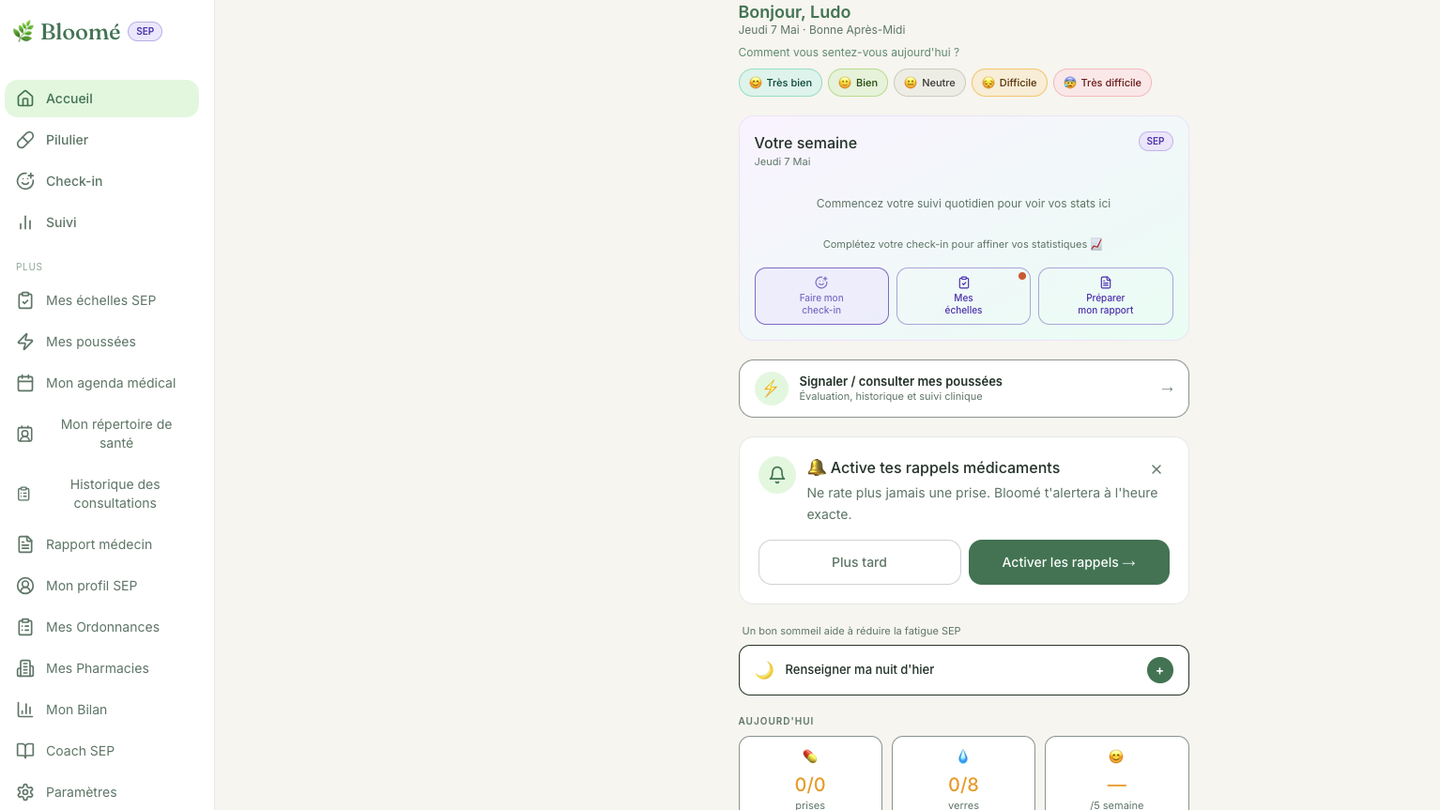Open Mes Pharmacies building icon
1440x810 pixels.
click(x=25, y=668)
